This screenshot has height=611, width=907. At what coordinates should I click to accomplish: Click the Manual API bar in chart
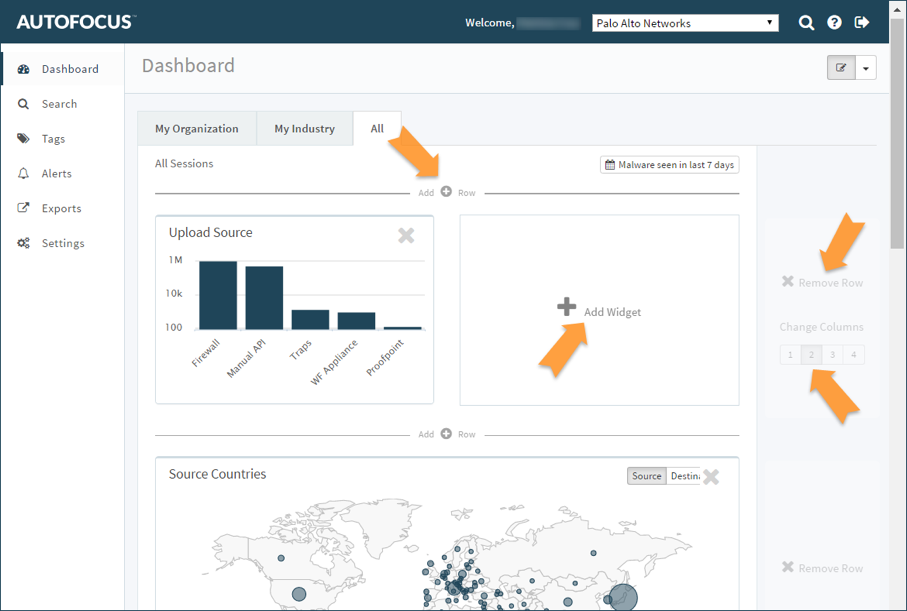pos(264,298)
